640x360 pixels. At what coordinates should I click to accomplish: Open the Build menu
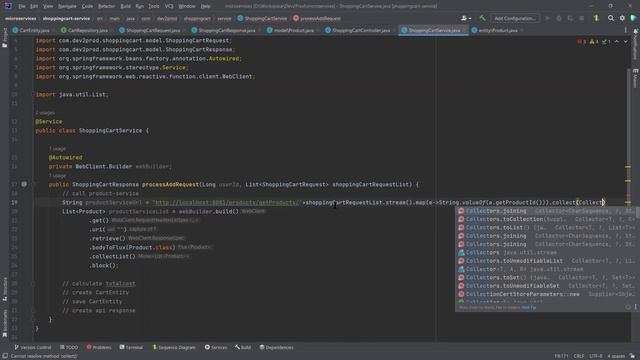pos(125,6)
